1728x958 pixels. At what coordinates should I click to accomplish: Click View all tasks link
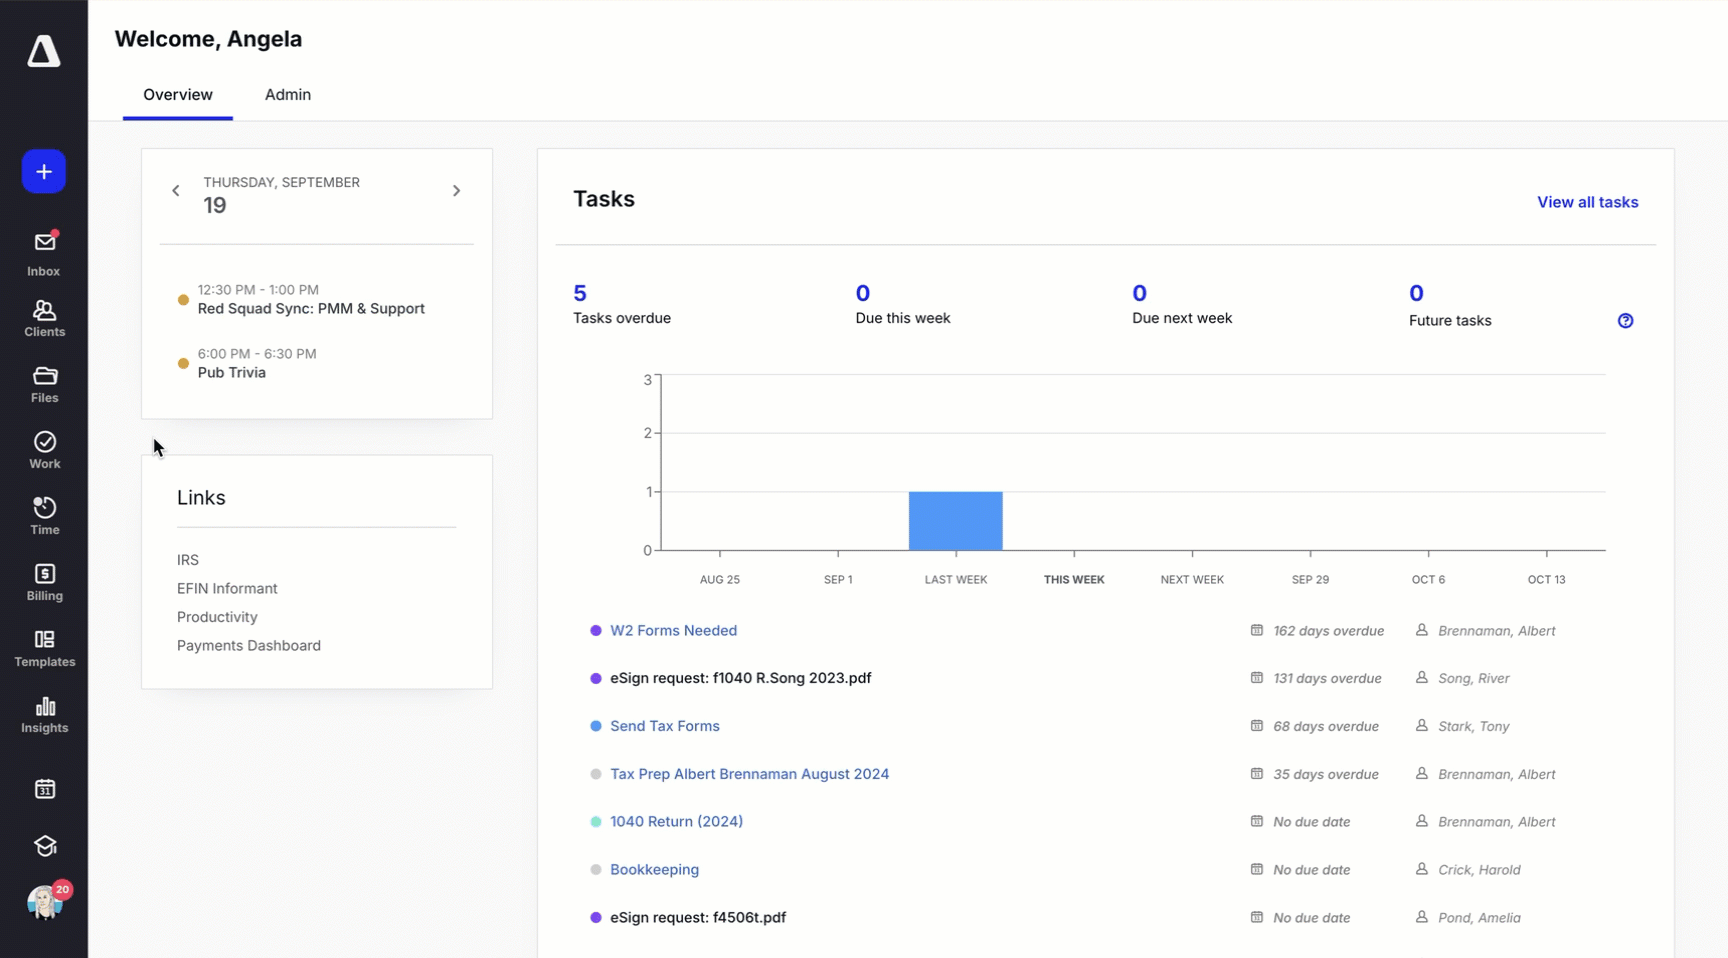coord(1587,202)
